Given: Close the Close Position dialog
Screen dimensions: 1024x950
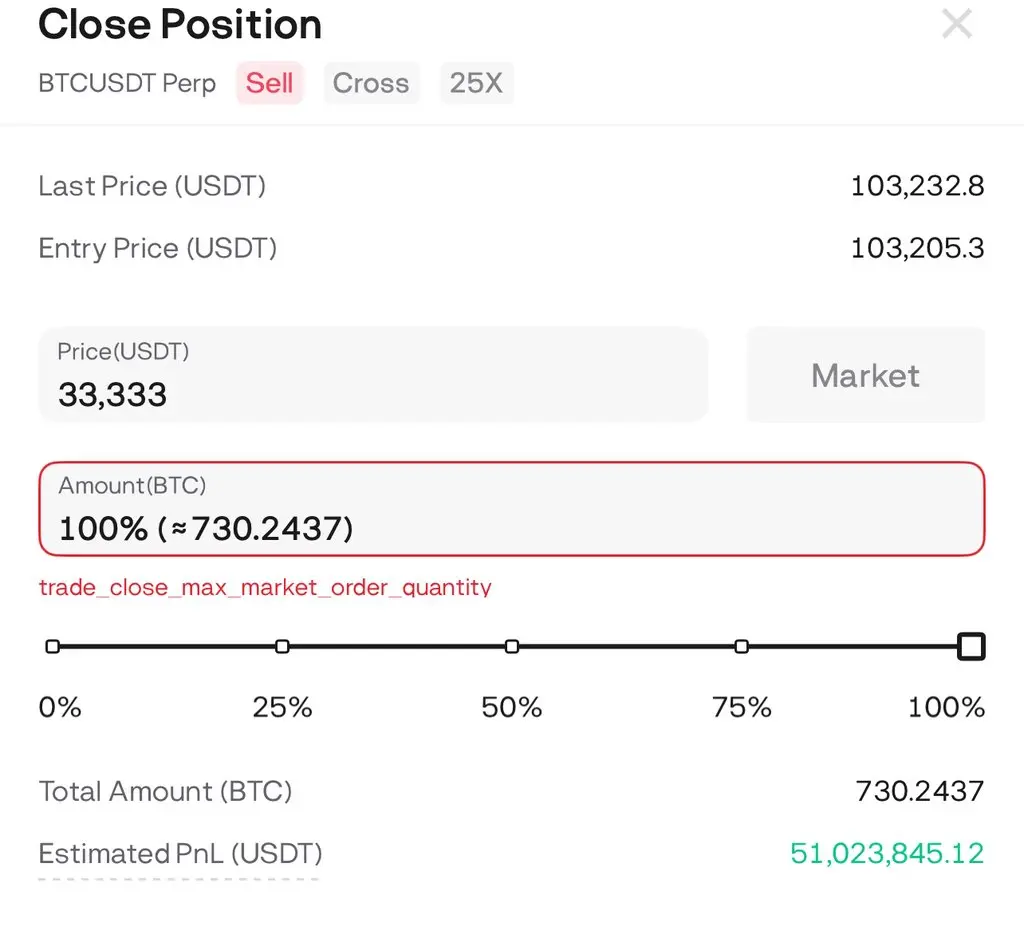Looking at the screenshot, I should point(957,23).
